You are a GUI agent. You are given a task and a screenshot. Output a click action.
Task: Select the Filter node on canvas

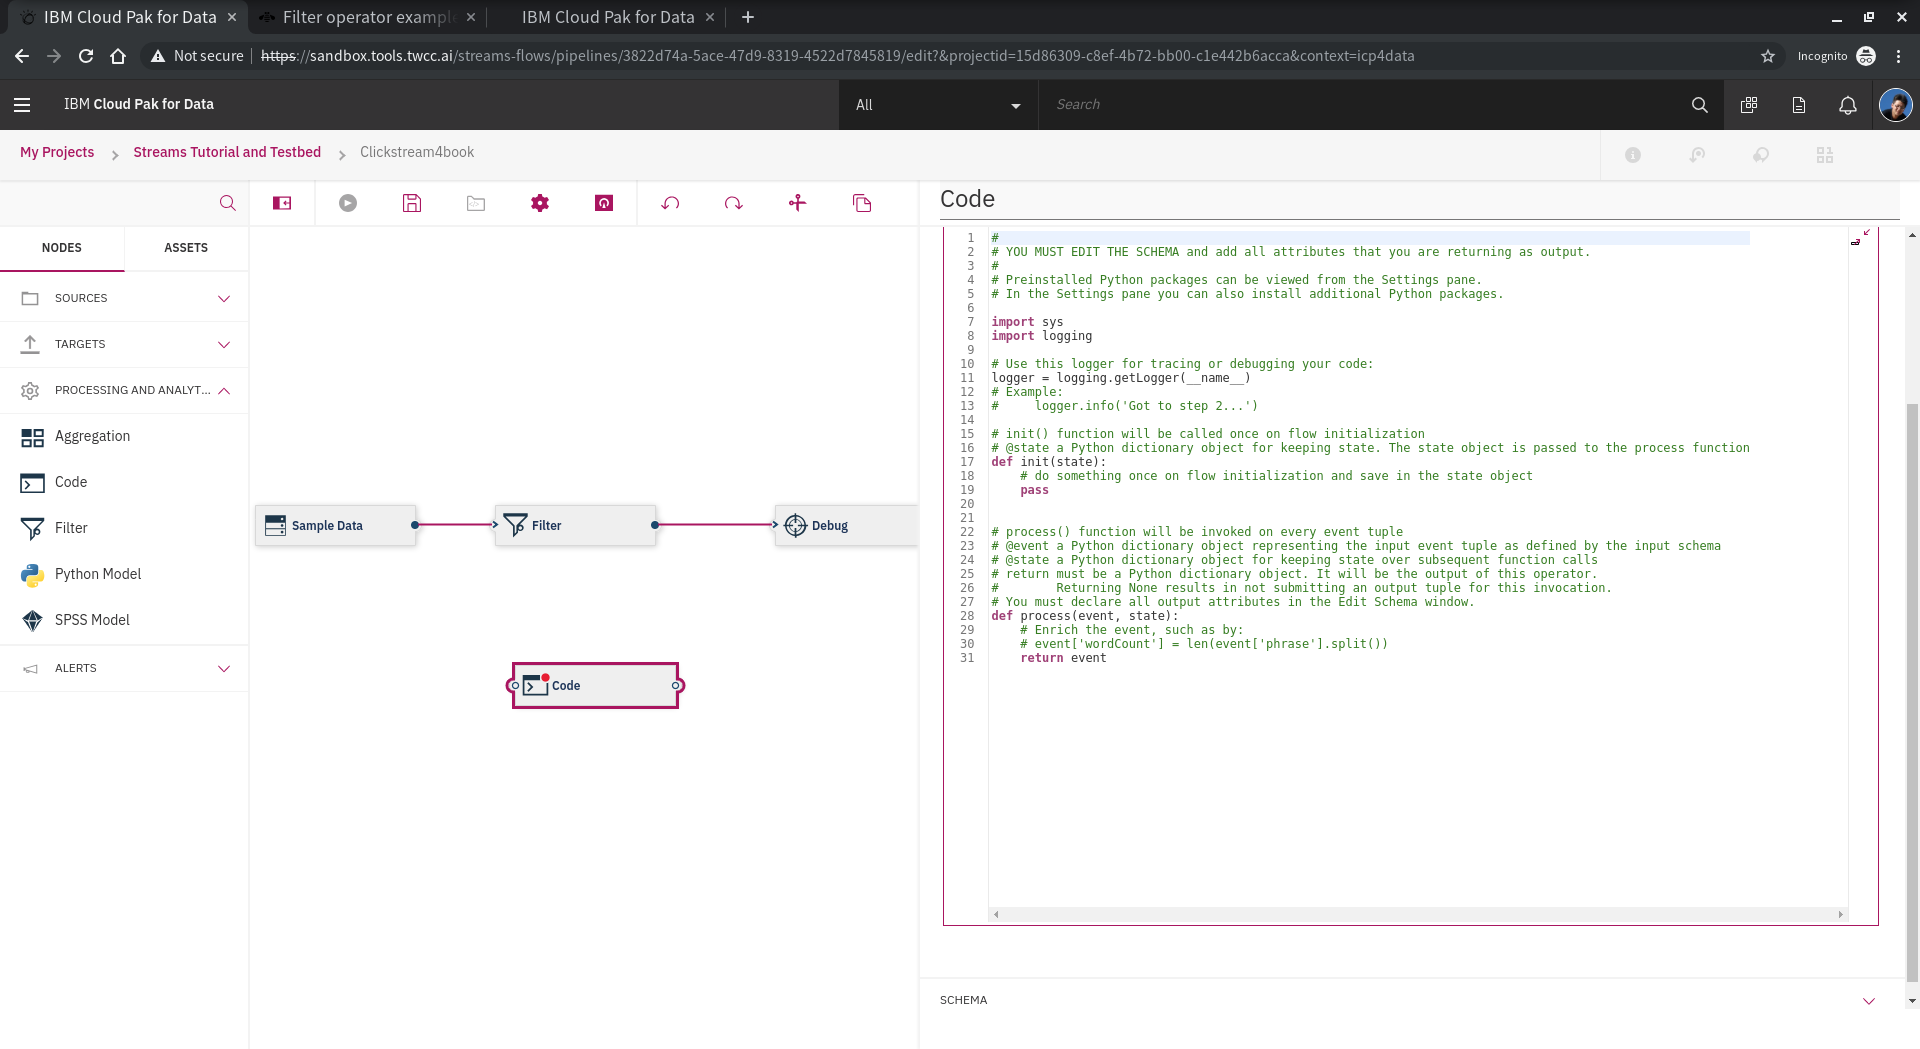[x=575, y=525]
